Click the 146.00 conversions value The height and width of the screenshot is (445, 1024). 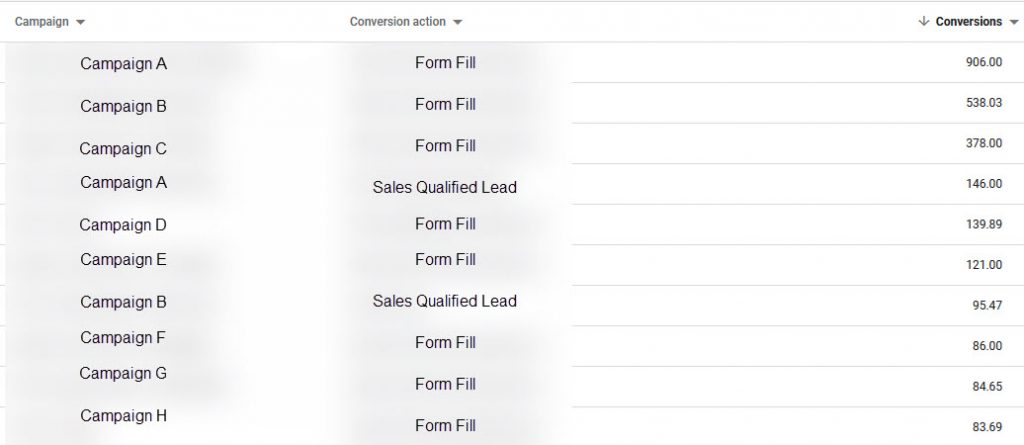(984, 184)
